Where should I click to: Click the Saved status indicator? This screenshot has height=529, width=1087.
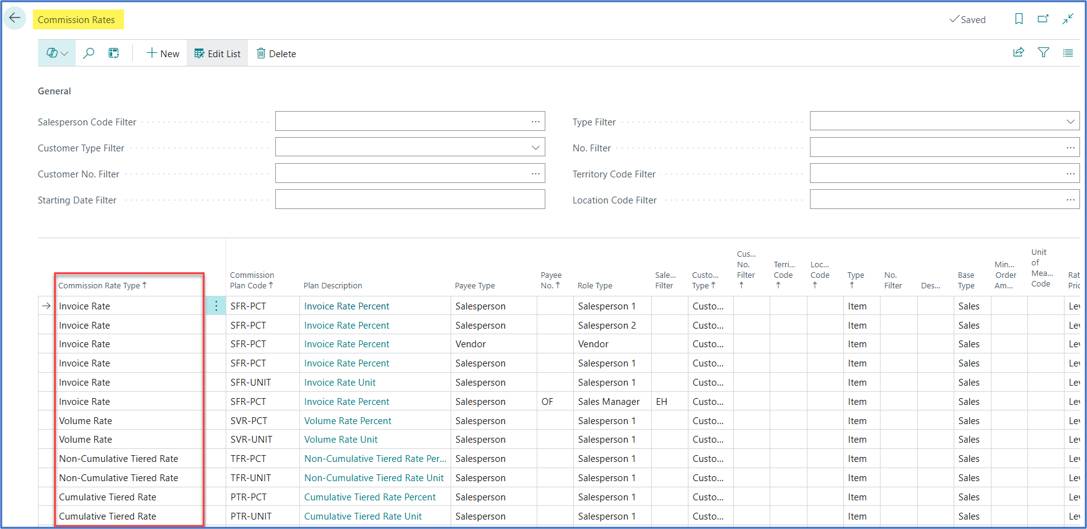coord(967,19)
